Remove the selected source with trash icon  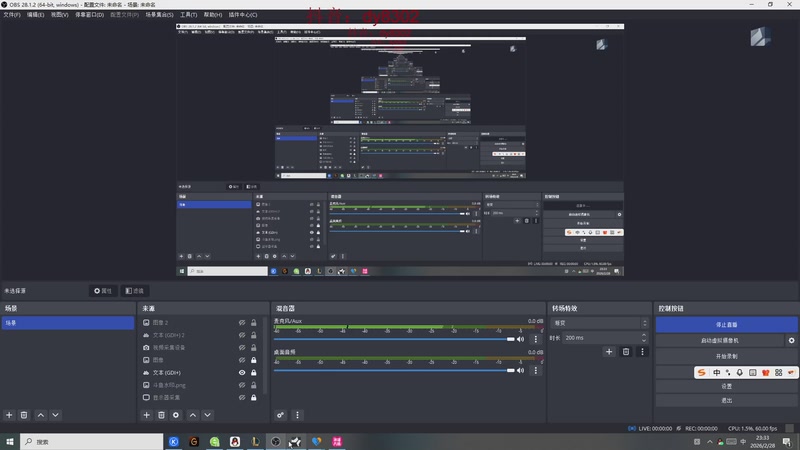[161, 415]
